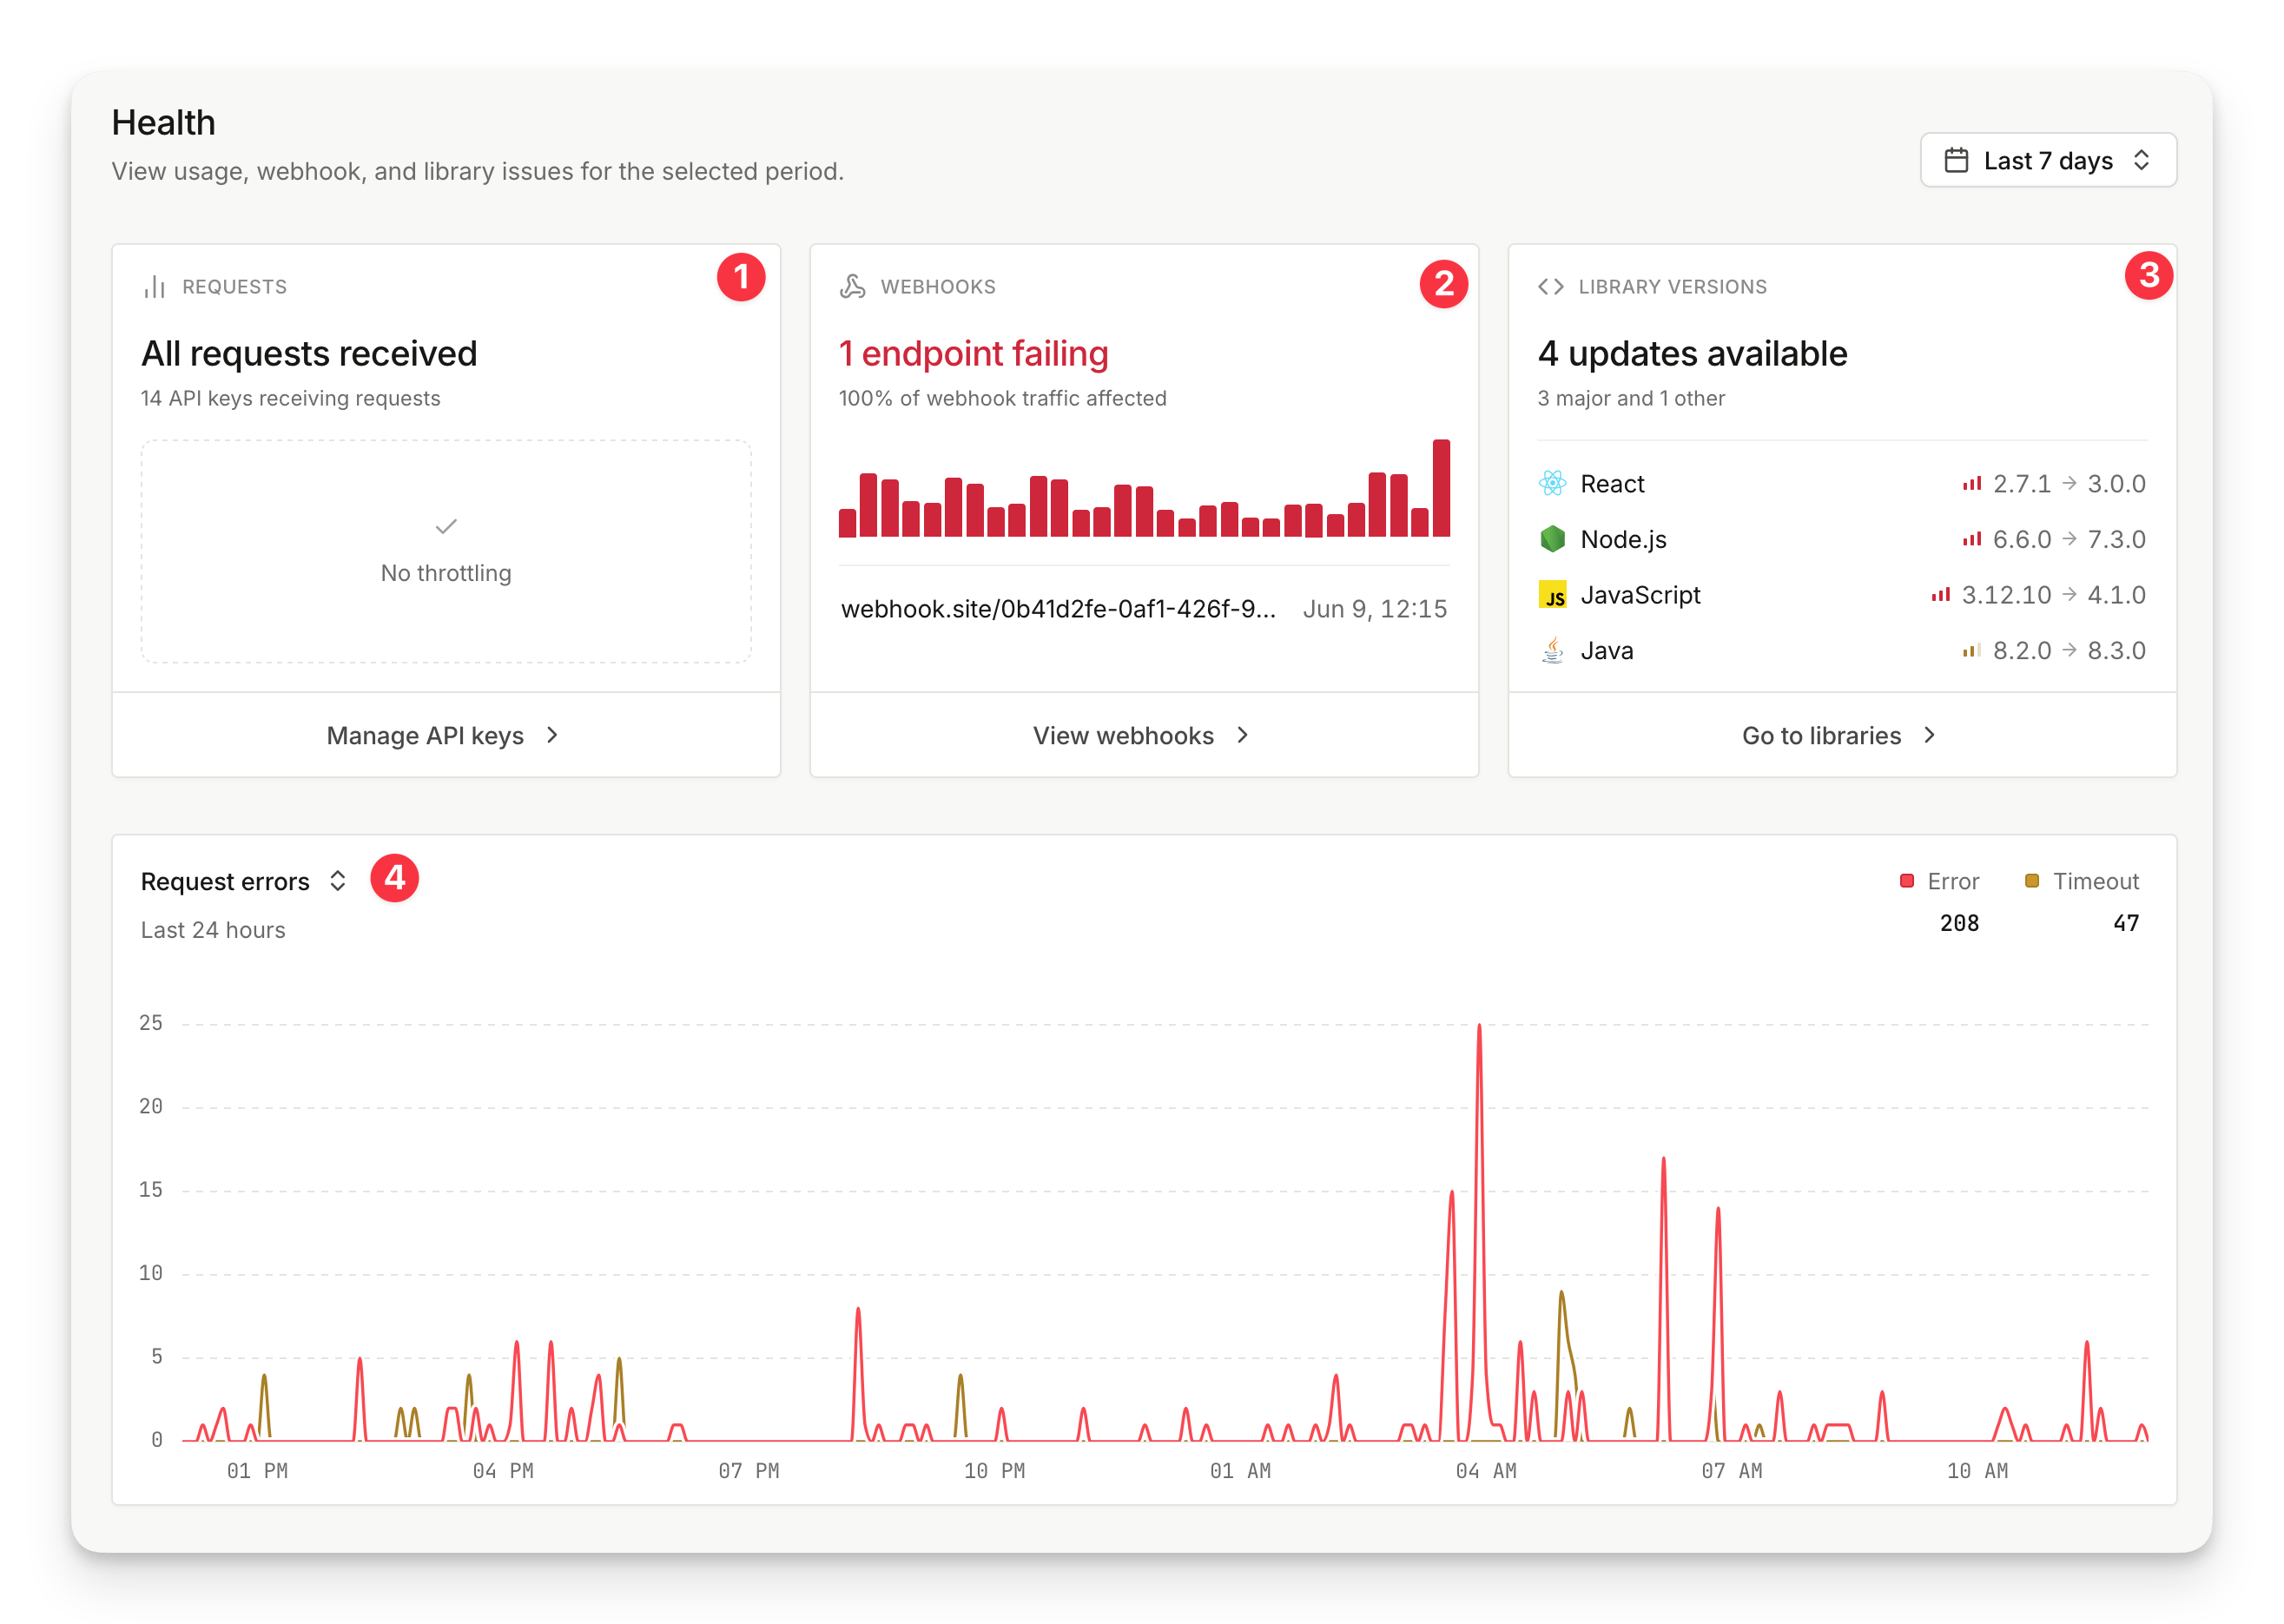
Task: Click the 3 major and 1 other text
Action: (1631, 398)
